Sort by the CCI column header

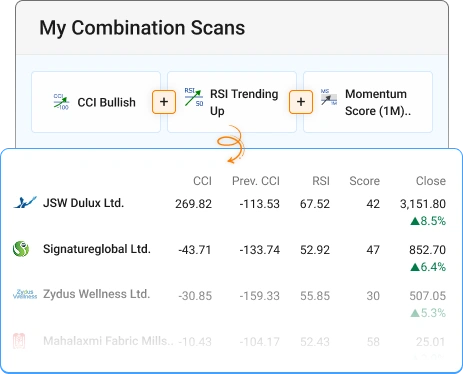(x=202, y=181)
